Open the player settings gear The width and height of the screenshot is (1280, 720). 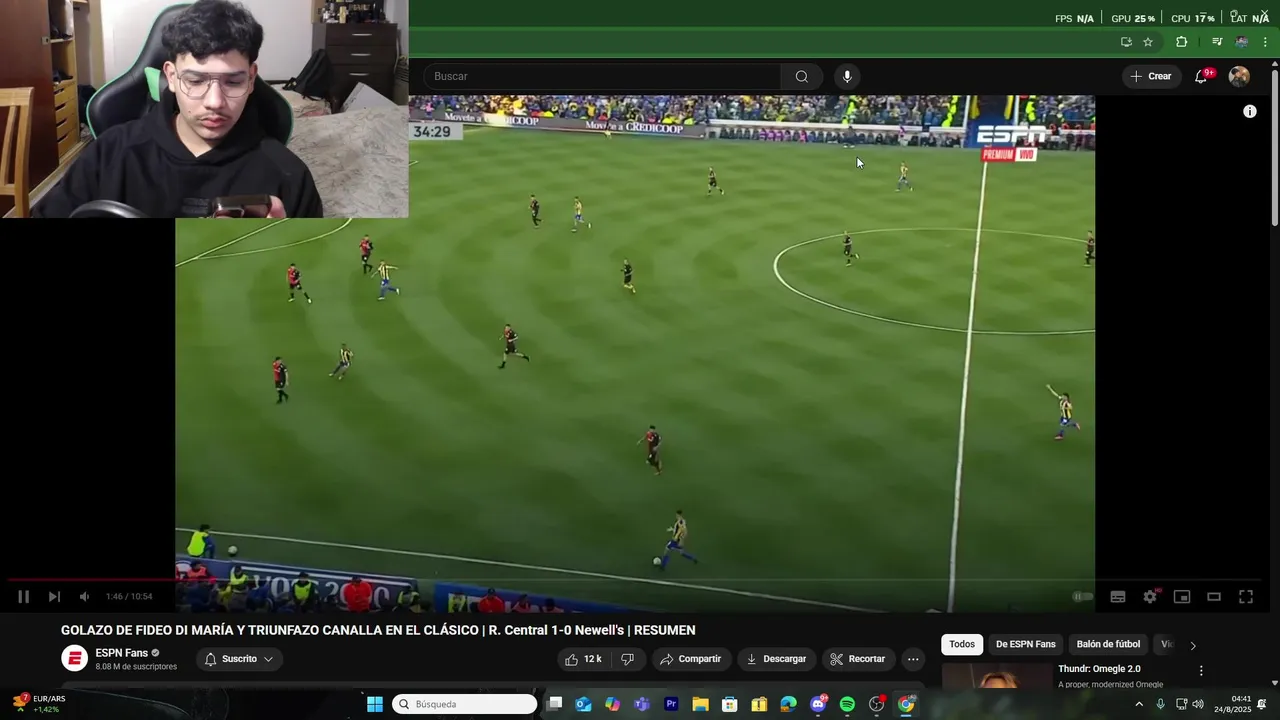pos(1150,597)
